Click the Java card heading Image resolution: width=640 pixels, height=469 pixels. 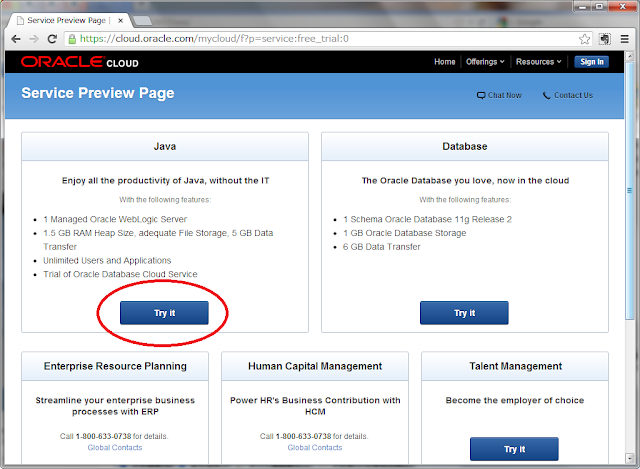point(165,147)
